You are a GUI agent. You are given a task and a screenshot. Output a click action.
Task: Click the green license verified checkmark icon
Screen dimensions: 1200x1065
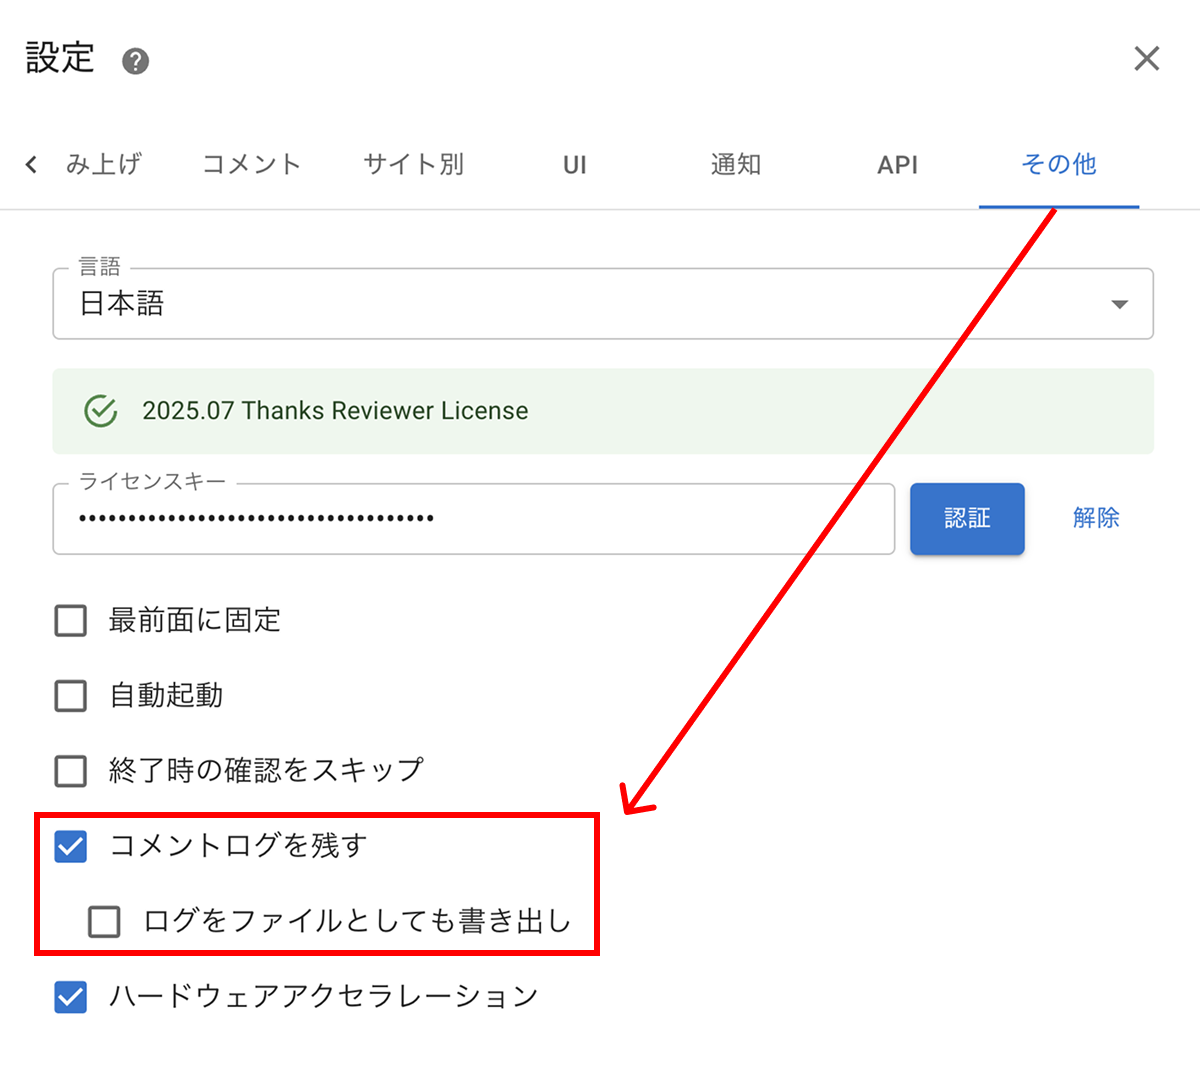(100, 410)
